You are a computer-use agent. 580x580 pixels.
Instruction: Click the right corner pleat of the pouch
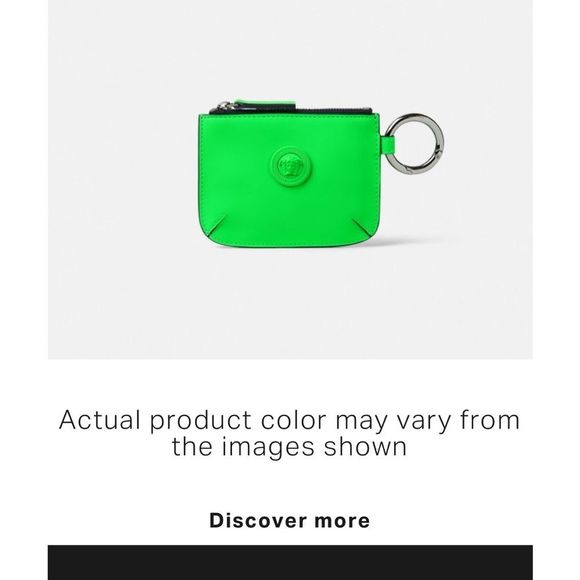click(x=363, y=227)
